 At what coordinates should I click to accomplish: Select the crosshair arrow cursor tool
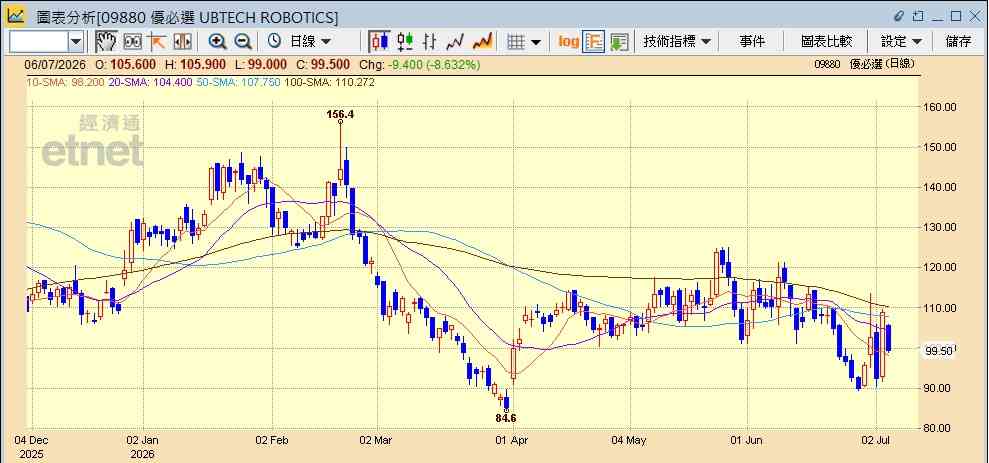[x=156, y=42]
